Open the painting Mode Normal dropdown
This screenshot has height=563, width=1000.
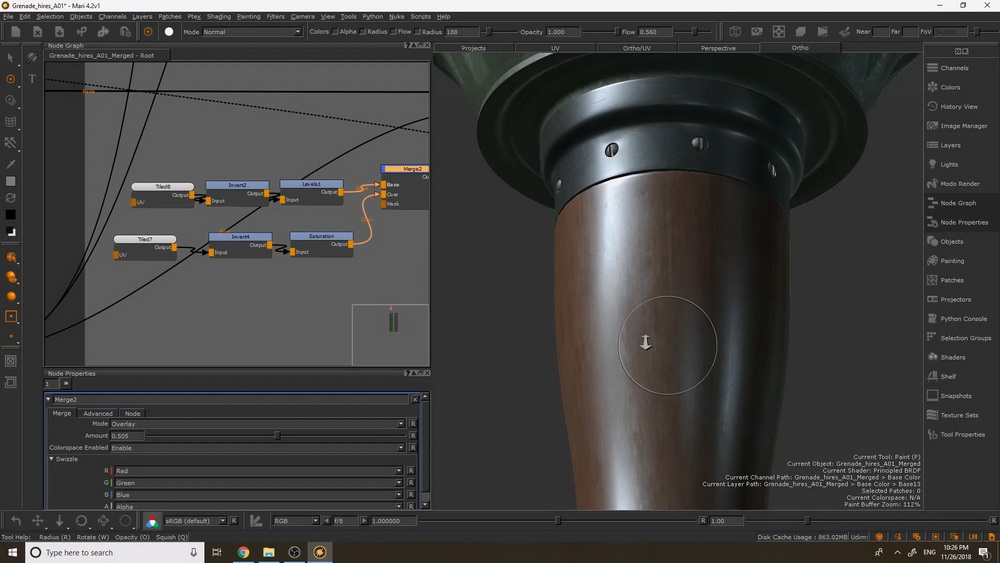(x=252, y=32)
